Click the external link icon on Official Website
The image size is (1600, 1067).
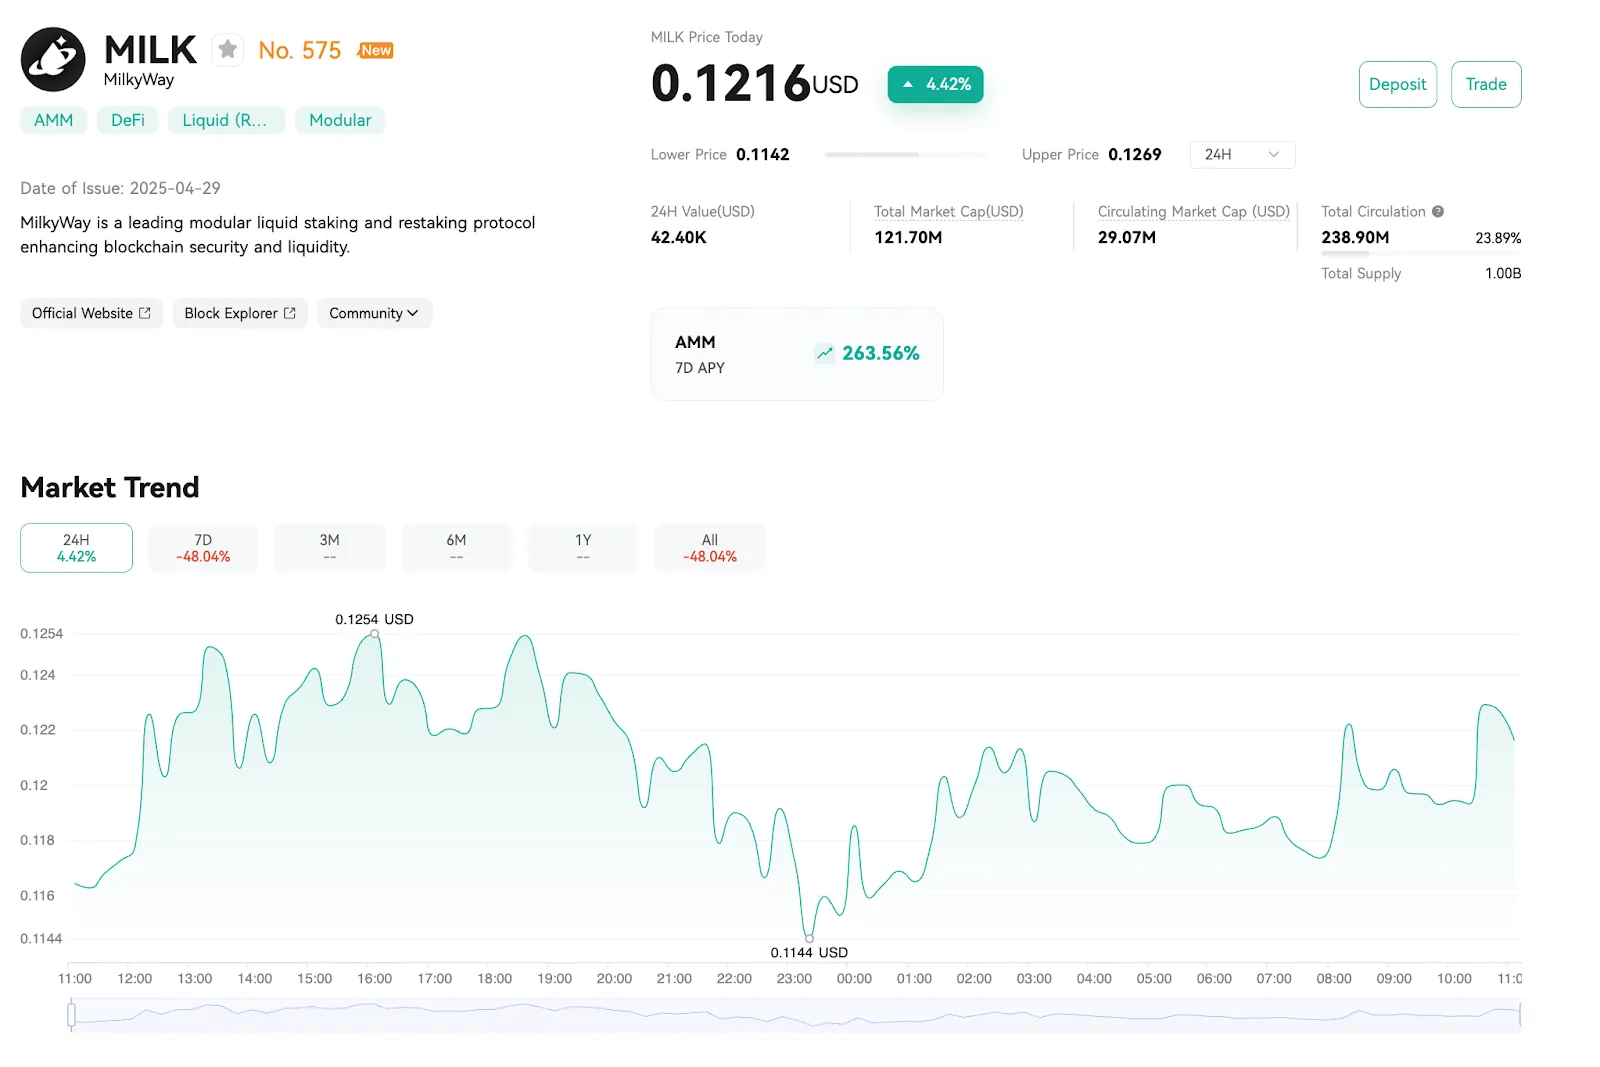coord(145,313)
